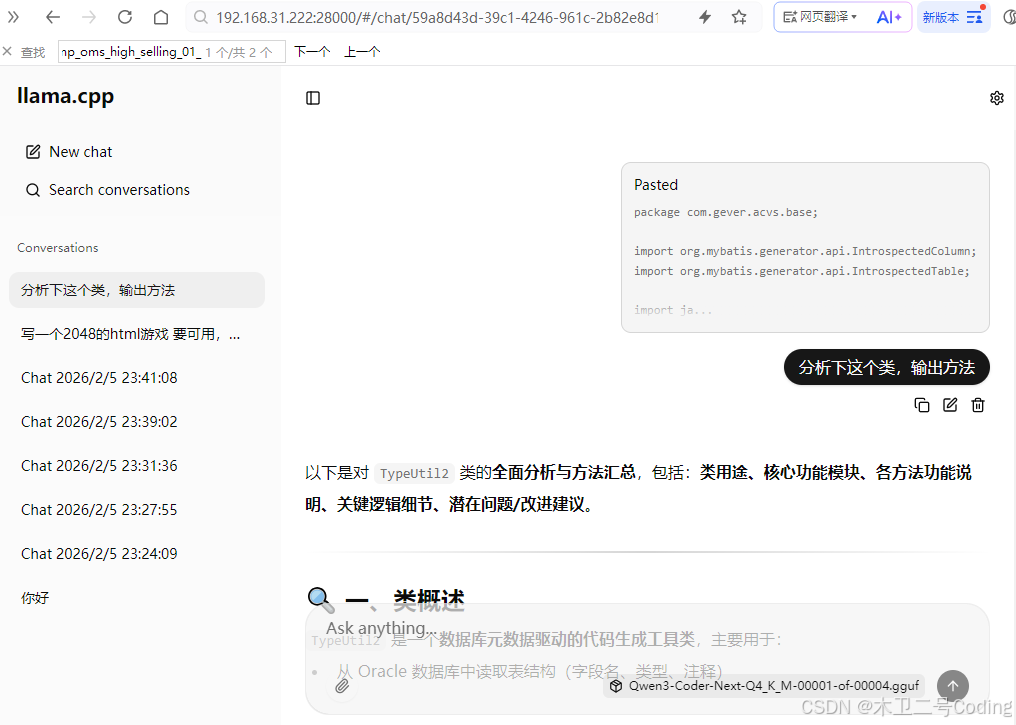This screenshot has width=1016, height=725.
Task: Open conversation 写一个2048的html游戏
Action: point(137,334)
